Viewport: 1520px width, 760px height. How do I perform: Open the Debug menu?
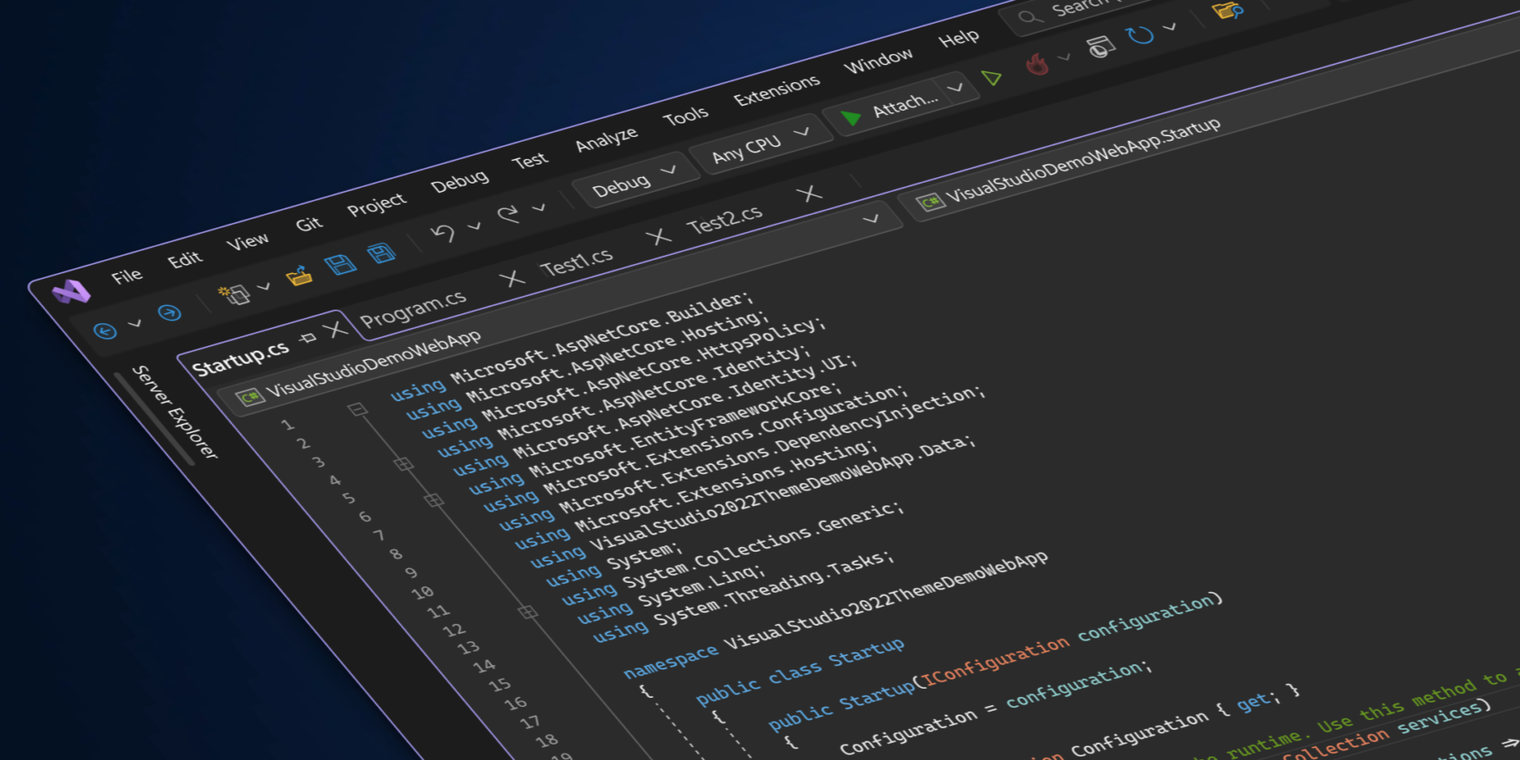click(x=459, y=181)
